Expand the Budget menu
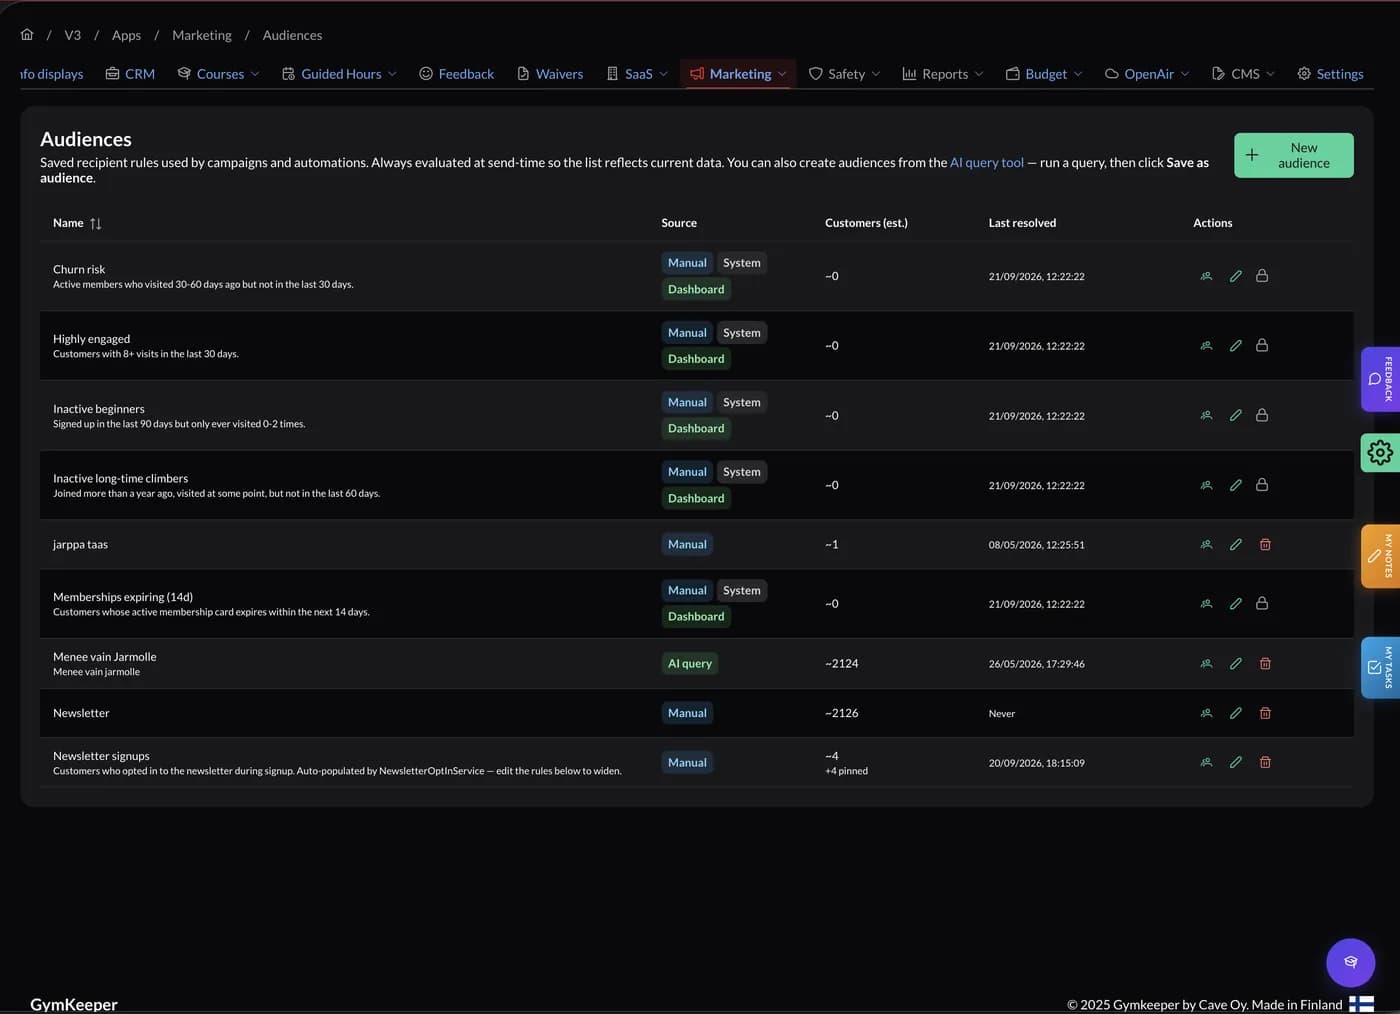Screen dimensions: 1400x1014 (x=1044, y=74)
